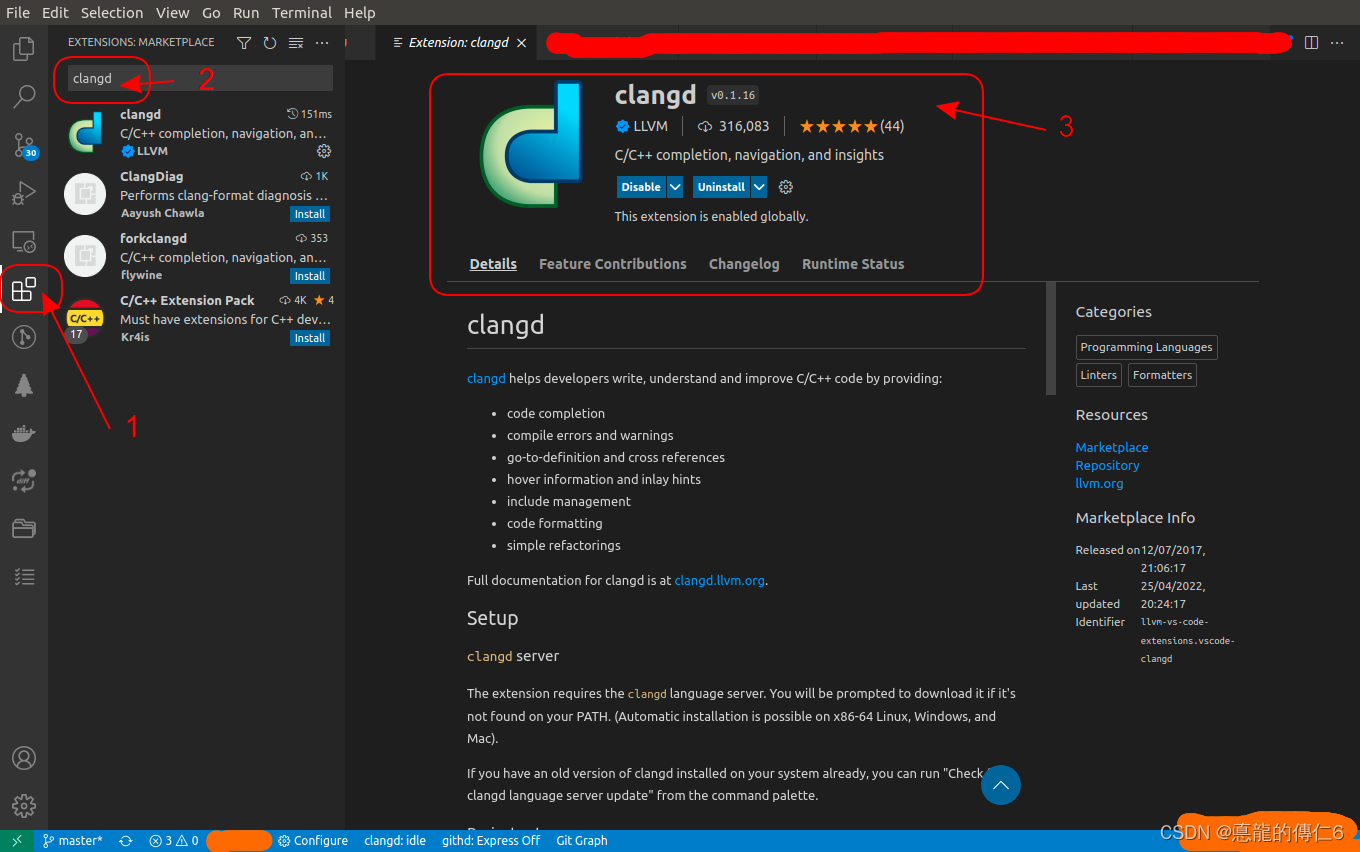Viewport: 1360px width, 852px height.
Task: Synchronize changes in the status bar
Action: click(x=126, y=841)
